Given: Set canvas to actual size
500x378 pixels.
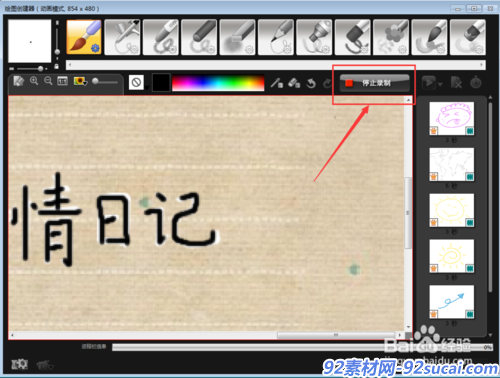Looking at the screenshot, I should (62, 81).
